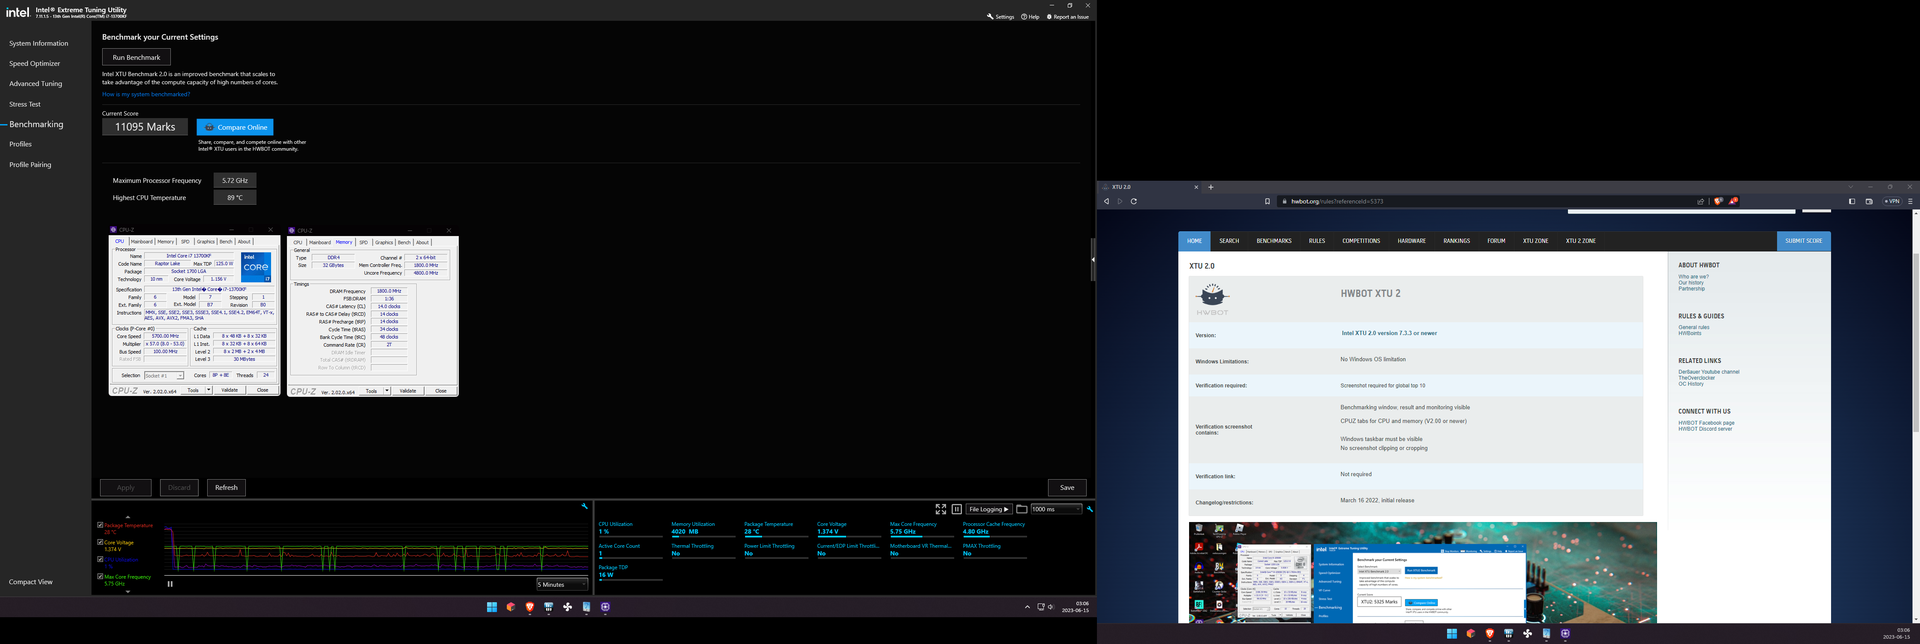Open Tools dropdown arrow in right CPU-Z window

click(x=386, y=391)
